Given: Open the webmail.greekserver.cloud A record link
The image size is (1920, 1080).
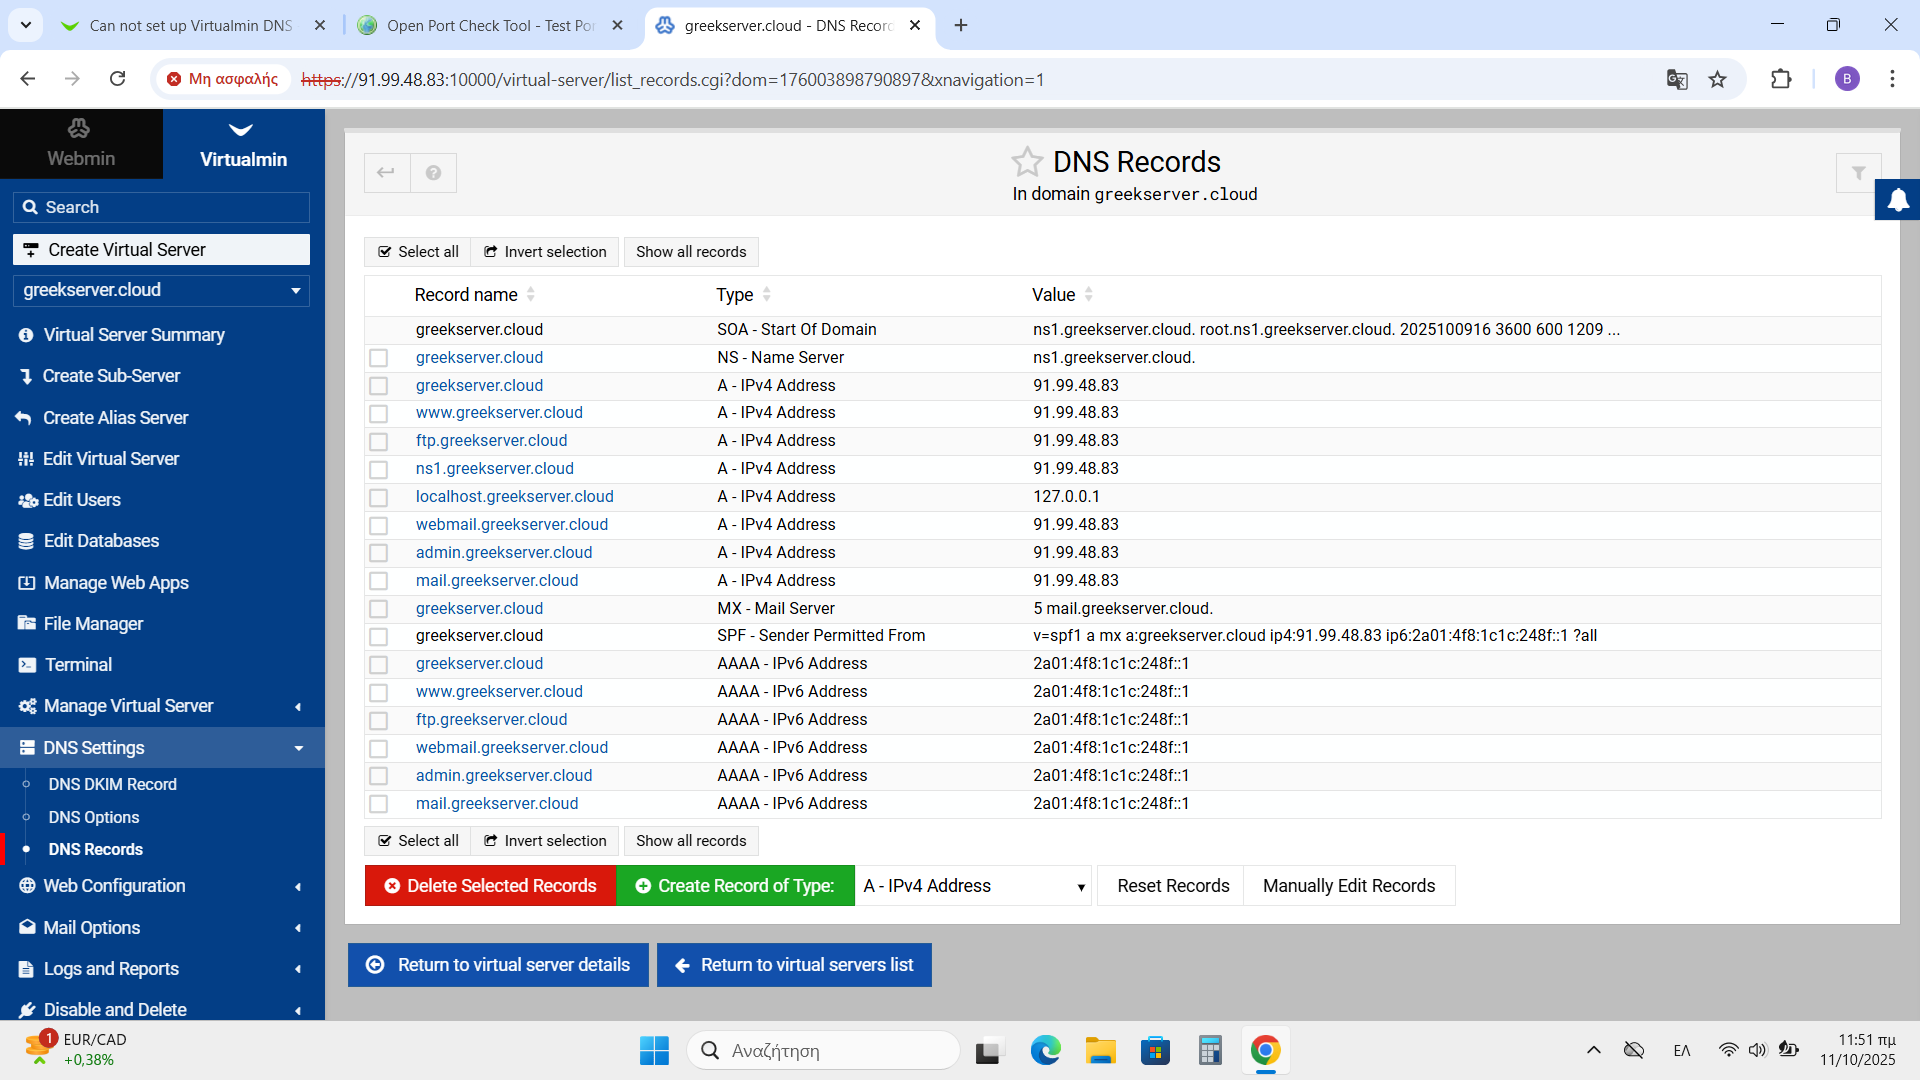Looking at the screenshot, I should tap(511, 525).
